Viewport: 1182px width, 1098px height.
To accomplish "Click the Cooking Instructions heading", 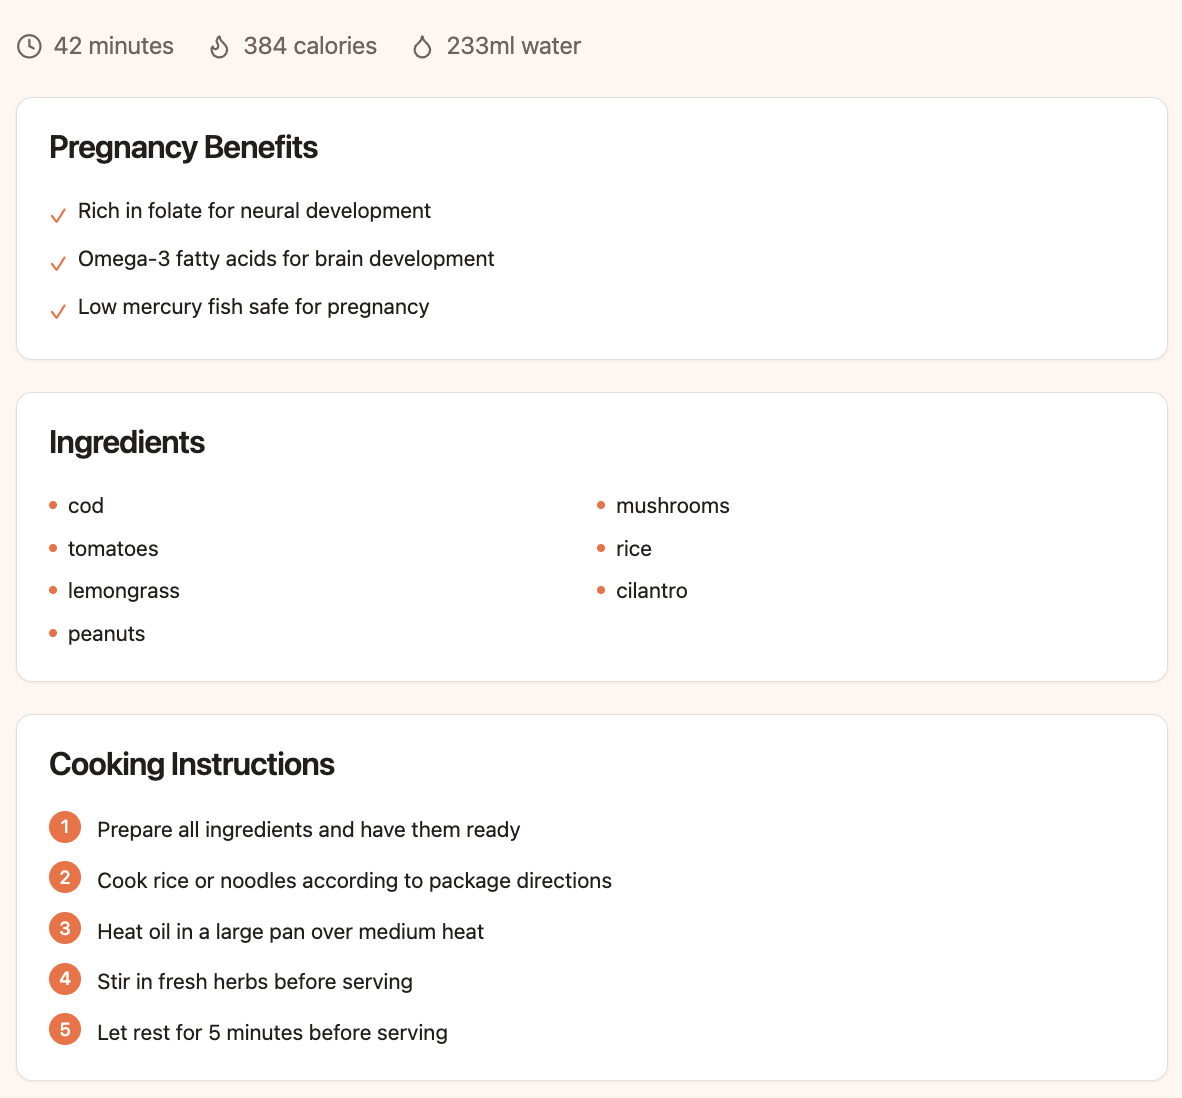I will (x=191, y=765).
